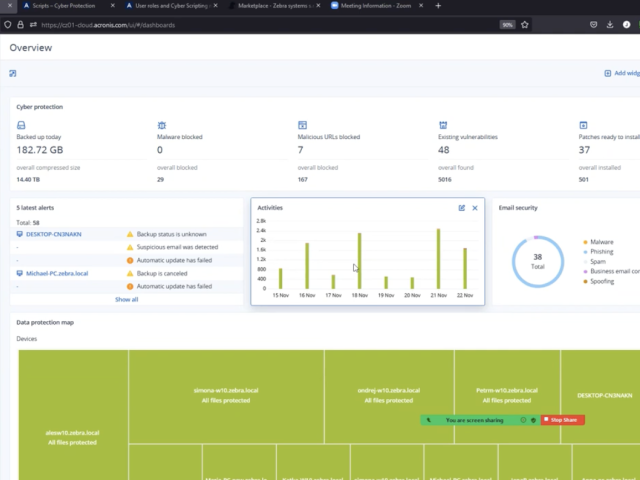Click the Add widget button

pos(622,73)
